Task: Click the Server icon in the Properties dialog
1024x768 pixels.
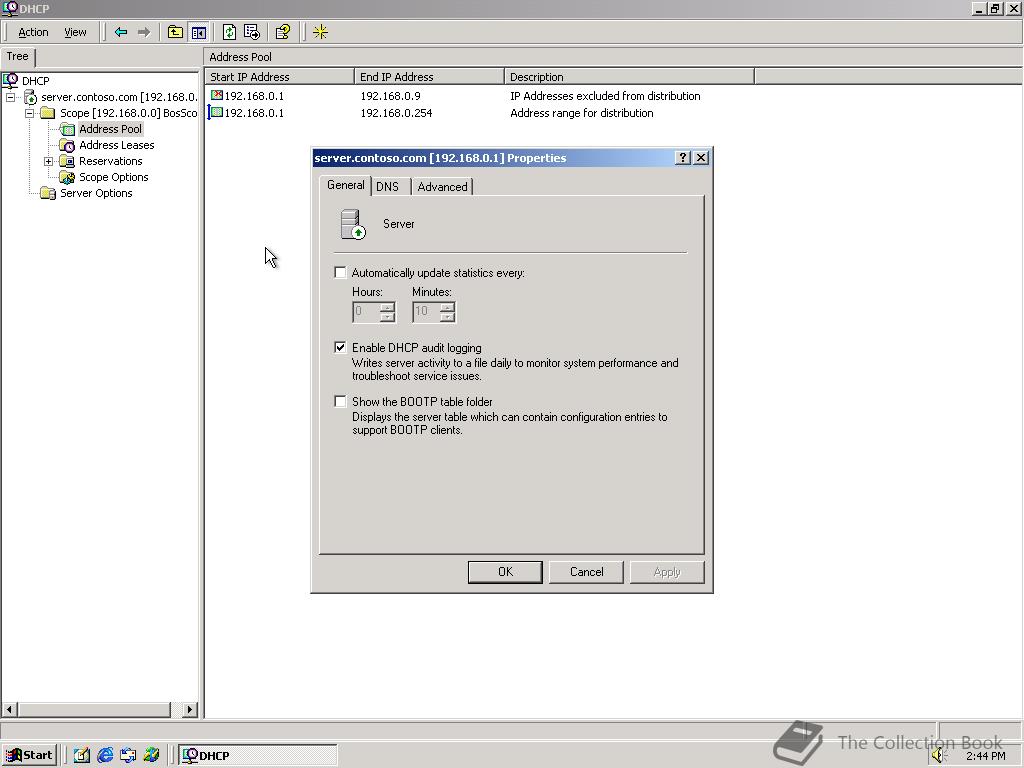Action: tap(353, 224)
